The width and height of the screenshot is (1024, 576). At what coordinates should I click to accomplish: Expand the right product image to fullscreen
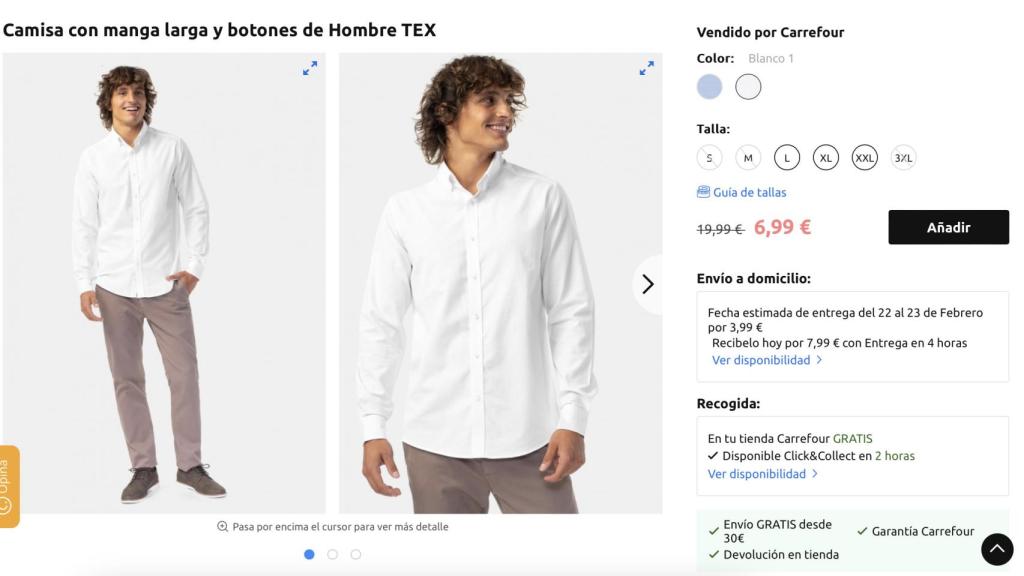click(x=645, y=69)
